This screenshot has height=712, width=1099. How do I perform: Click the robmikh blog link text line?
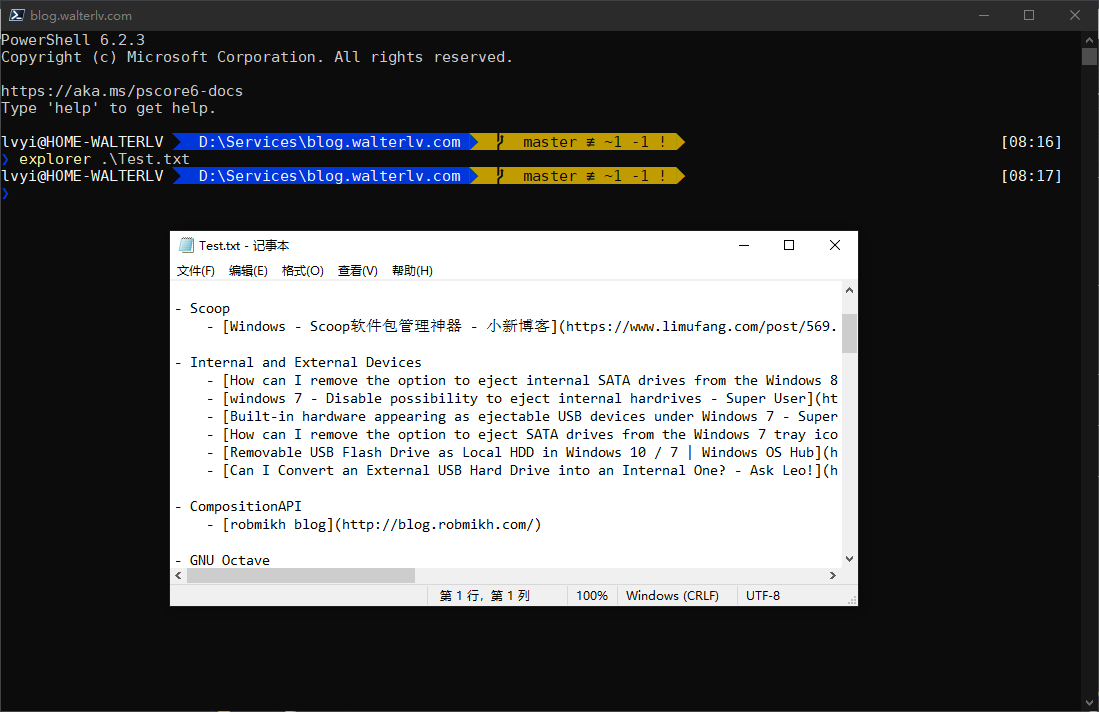pos(380,525)
